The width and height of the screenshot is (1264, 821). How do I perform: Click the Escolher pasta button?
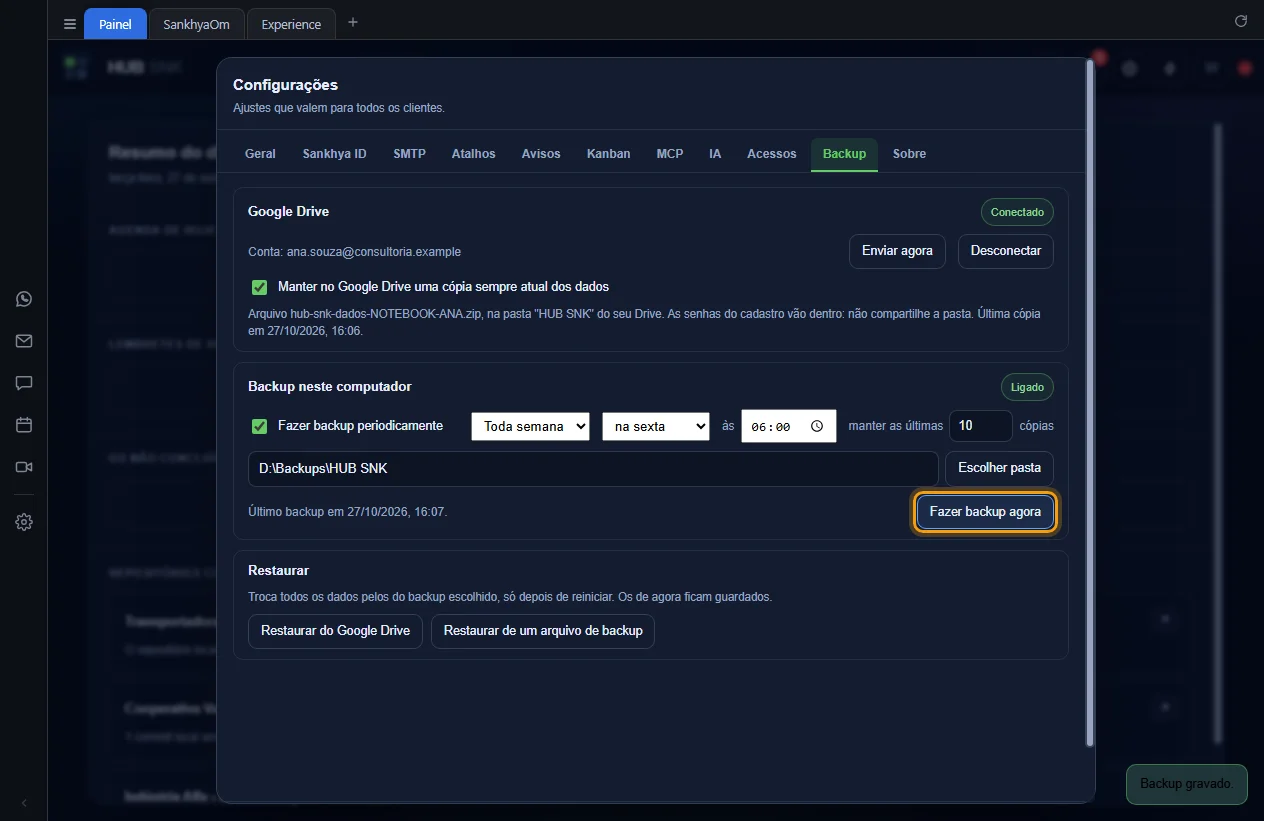(x=999, y=468)
